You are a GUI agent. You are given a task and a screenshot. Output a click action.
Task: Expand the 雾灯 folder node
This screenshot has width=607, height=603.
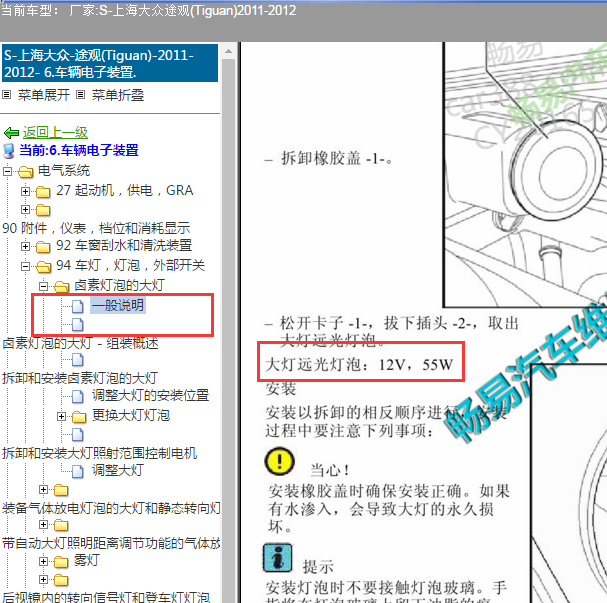(x=44, y=561)
